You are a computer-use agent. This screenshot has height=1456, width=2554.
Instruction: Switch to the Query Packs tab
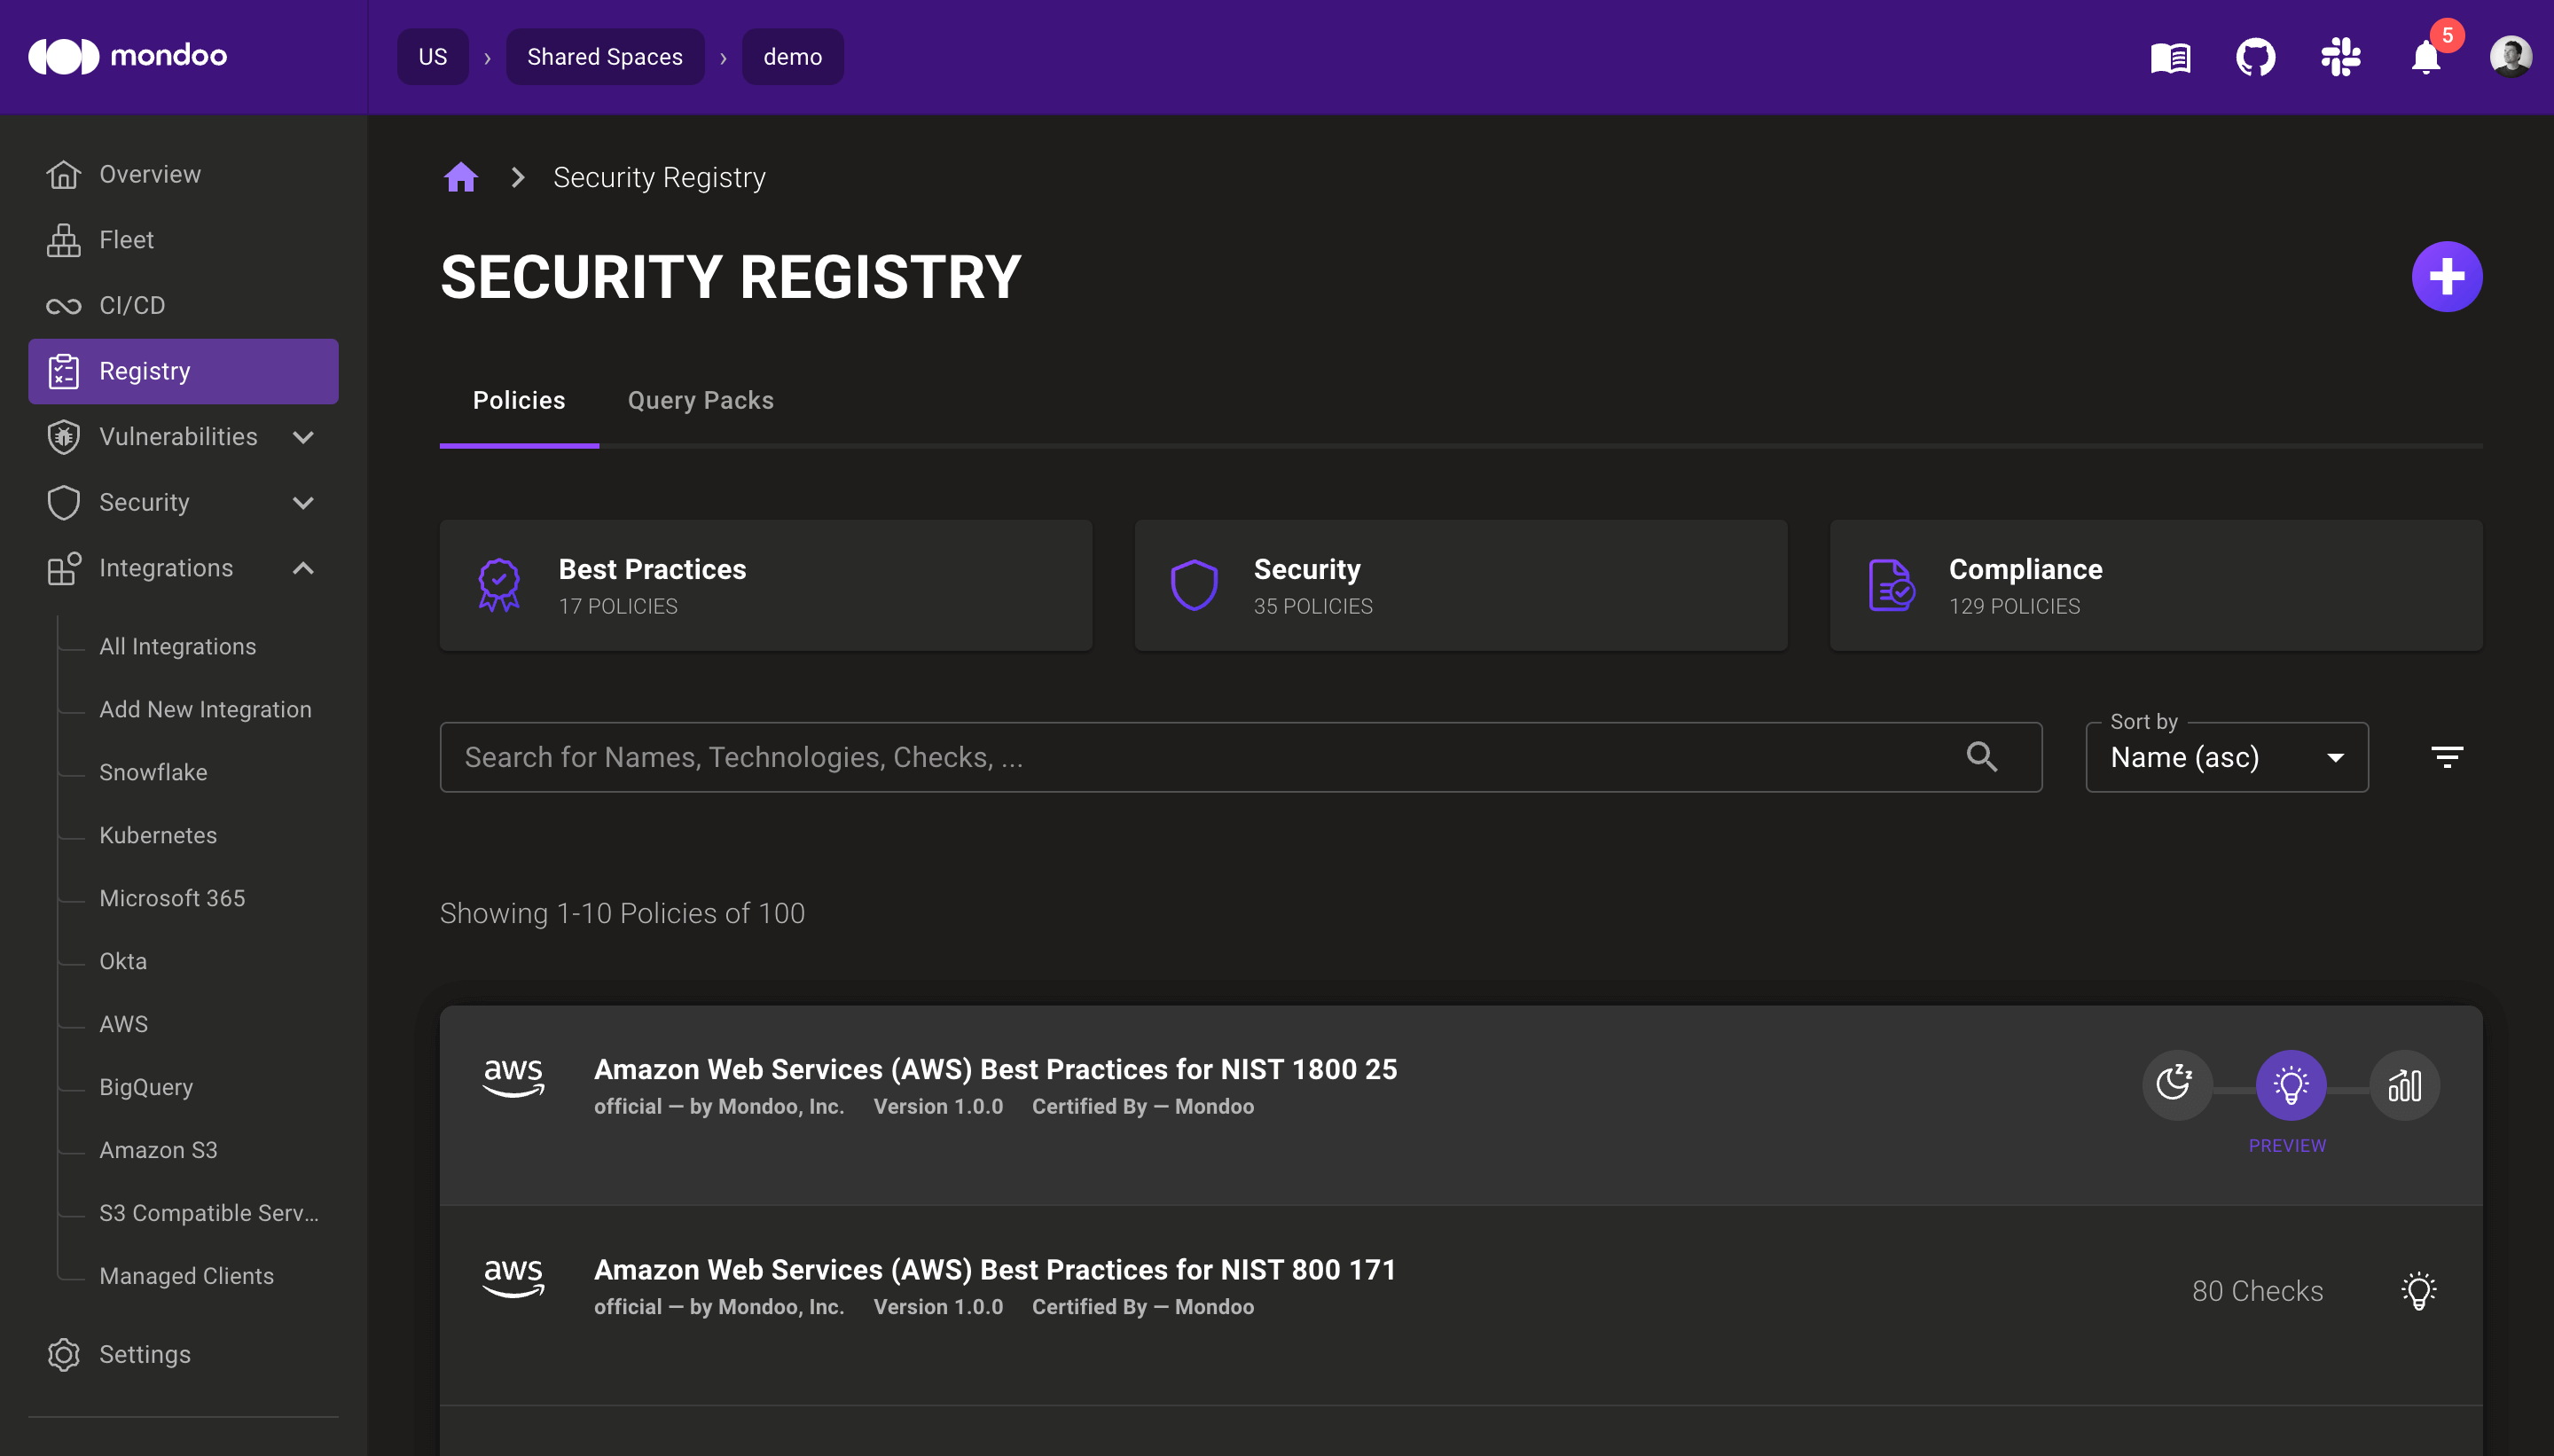[x=699, y=400]
